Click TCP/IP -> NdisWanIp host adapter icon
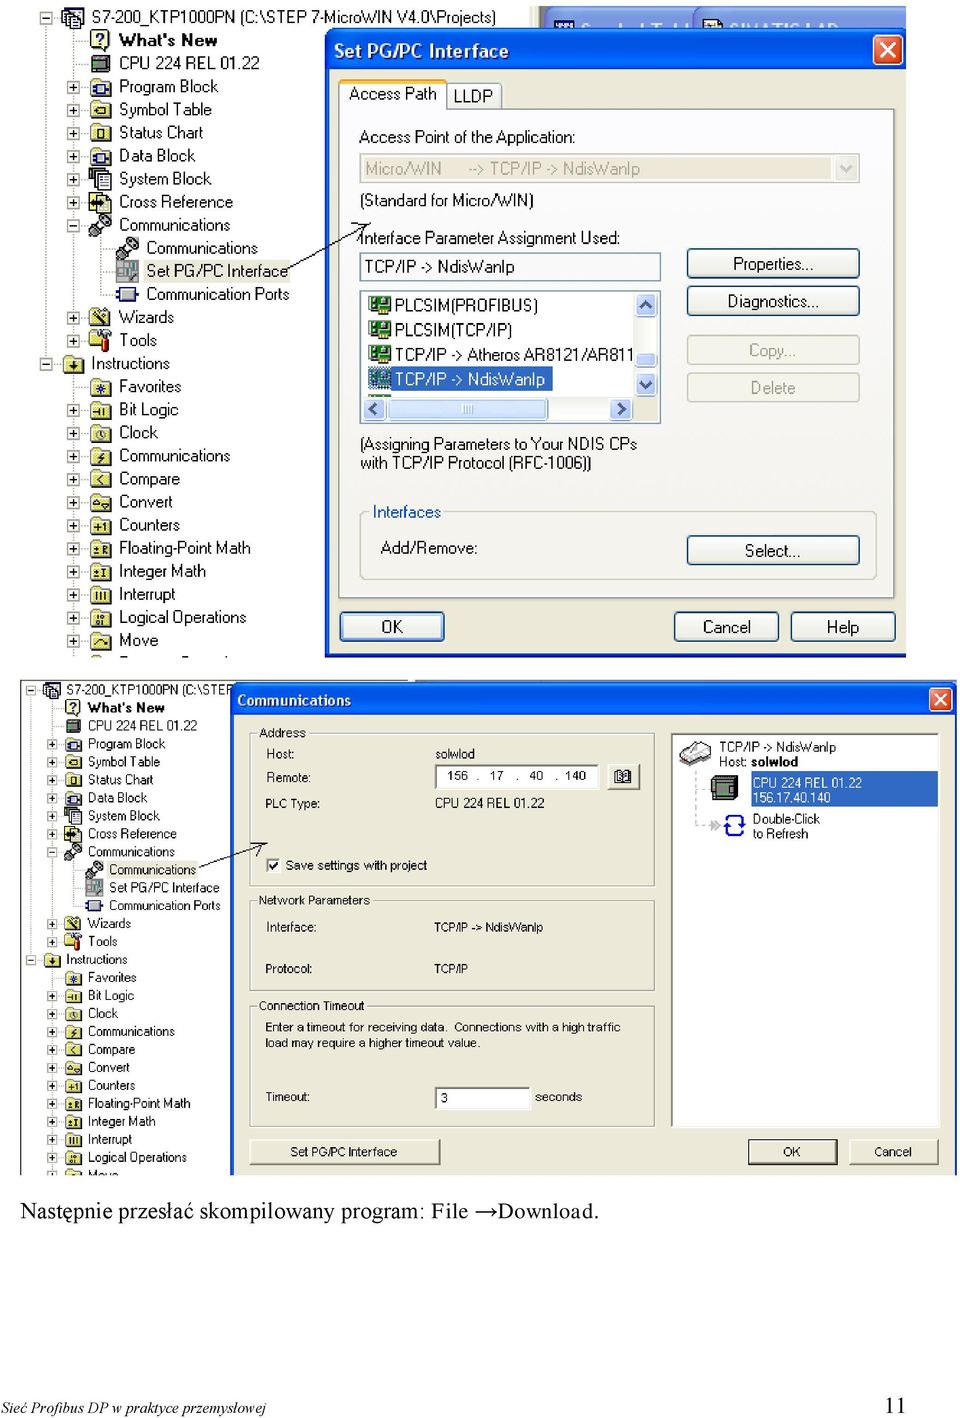The height and width of the screenshot is (1418, 960). pyautogui.click(x=695, y=753)
